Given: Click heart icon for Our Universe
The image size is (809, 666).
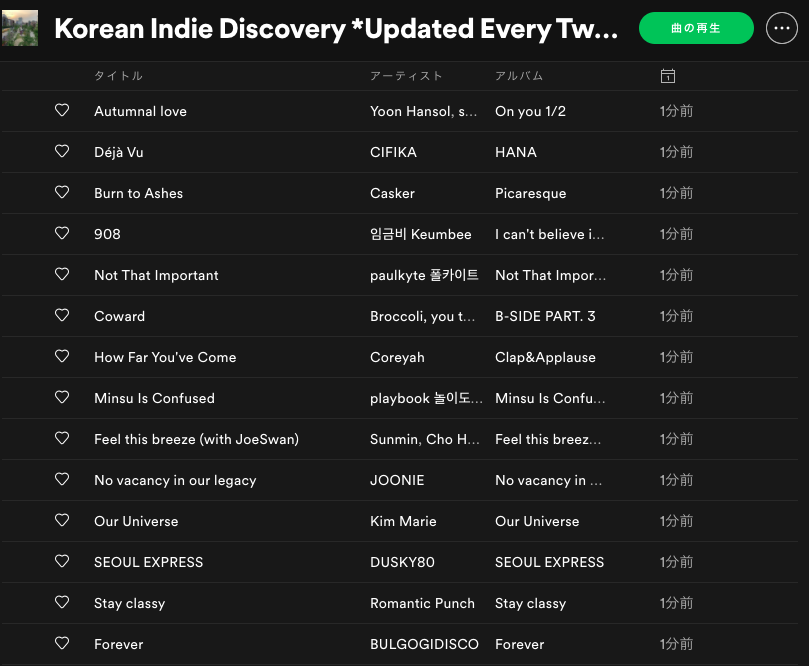Looking at the screenshot, I should pos(62,521).
